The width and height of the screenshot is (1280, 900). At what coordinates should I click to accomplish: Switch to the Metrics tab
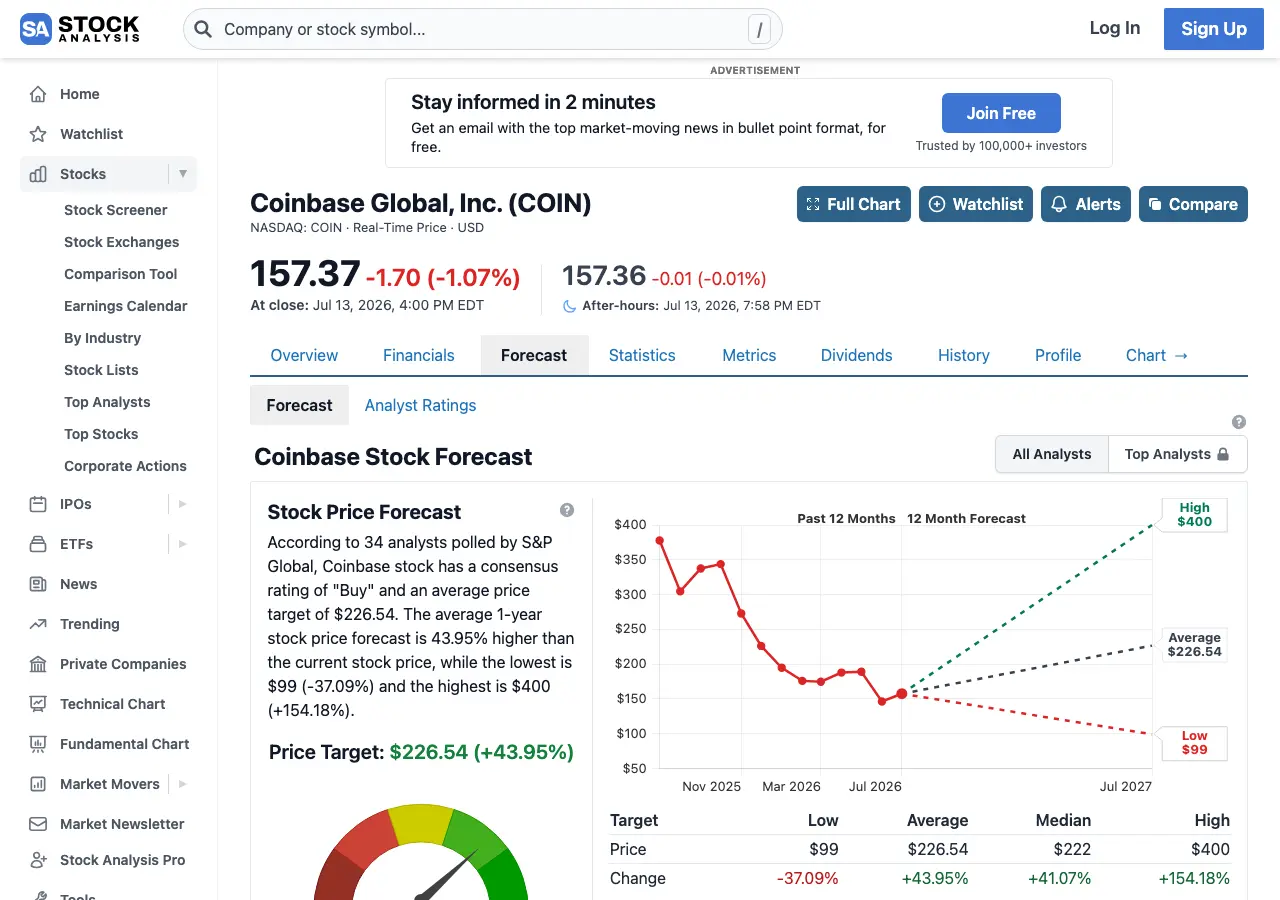[x=749, y=355]
